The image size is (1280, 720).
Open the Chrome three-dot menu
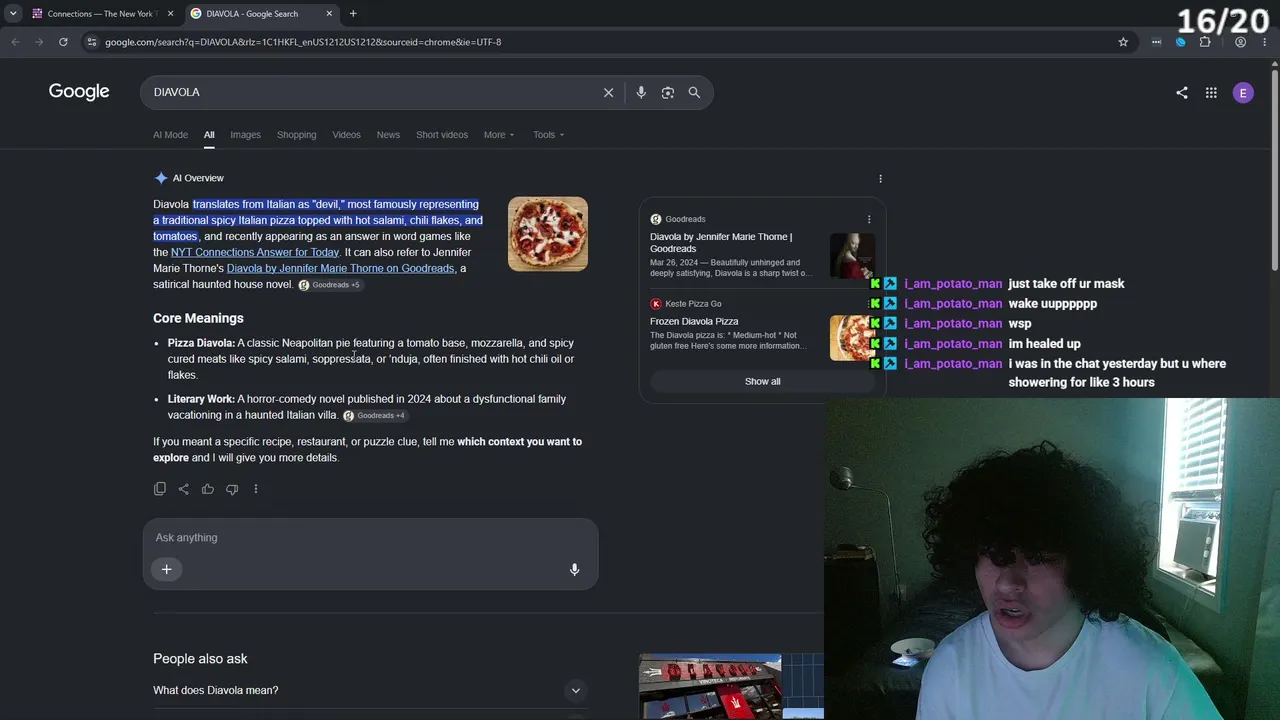[x=1264, y=42]
